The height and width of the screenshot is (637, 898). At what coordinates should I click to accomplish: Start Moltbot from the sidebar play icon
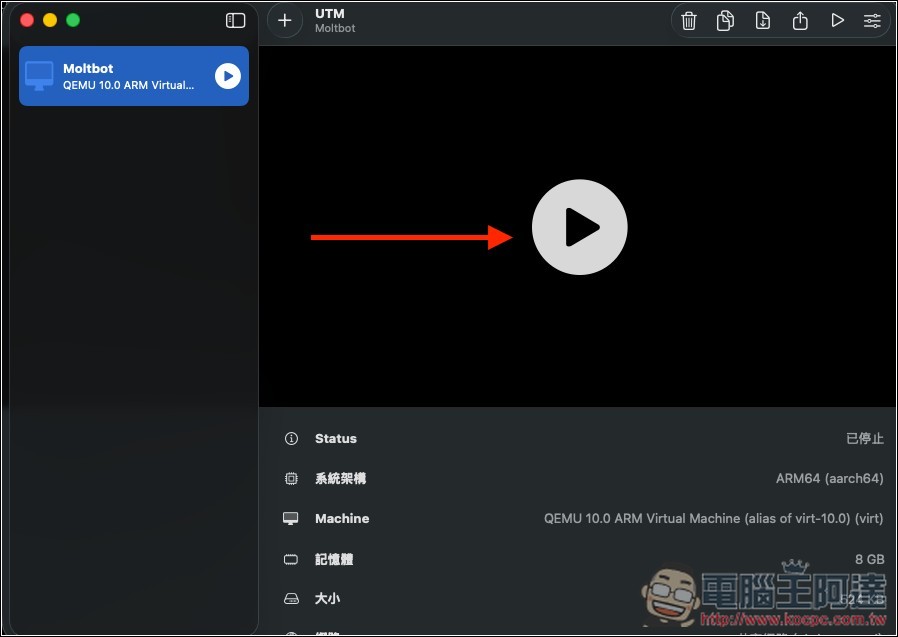(226, 76)
